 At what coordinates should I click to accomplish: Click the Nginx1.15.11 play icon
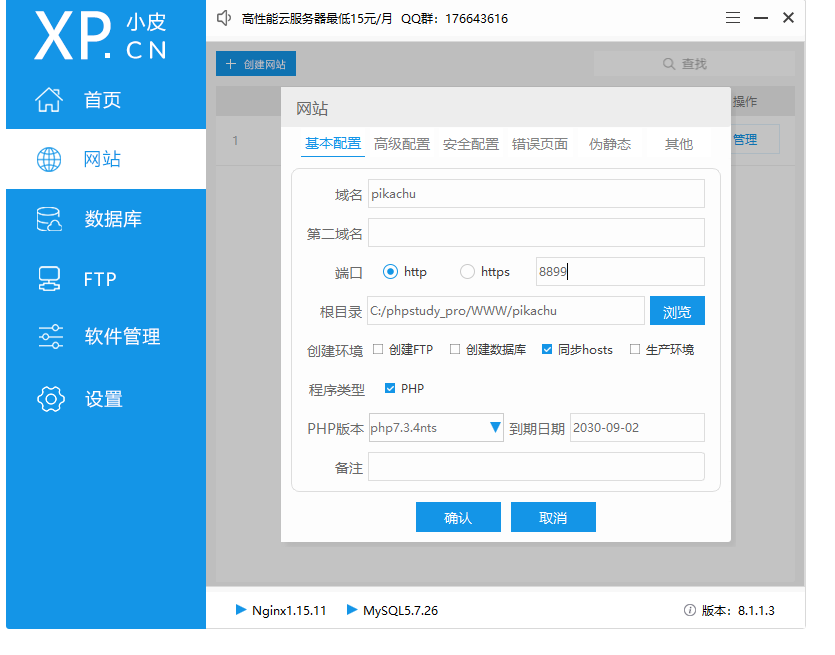(240, 609)
